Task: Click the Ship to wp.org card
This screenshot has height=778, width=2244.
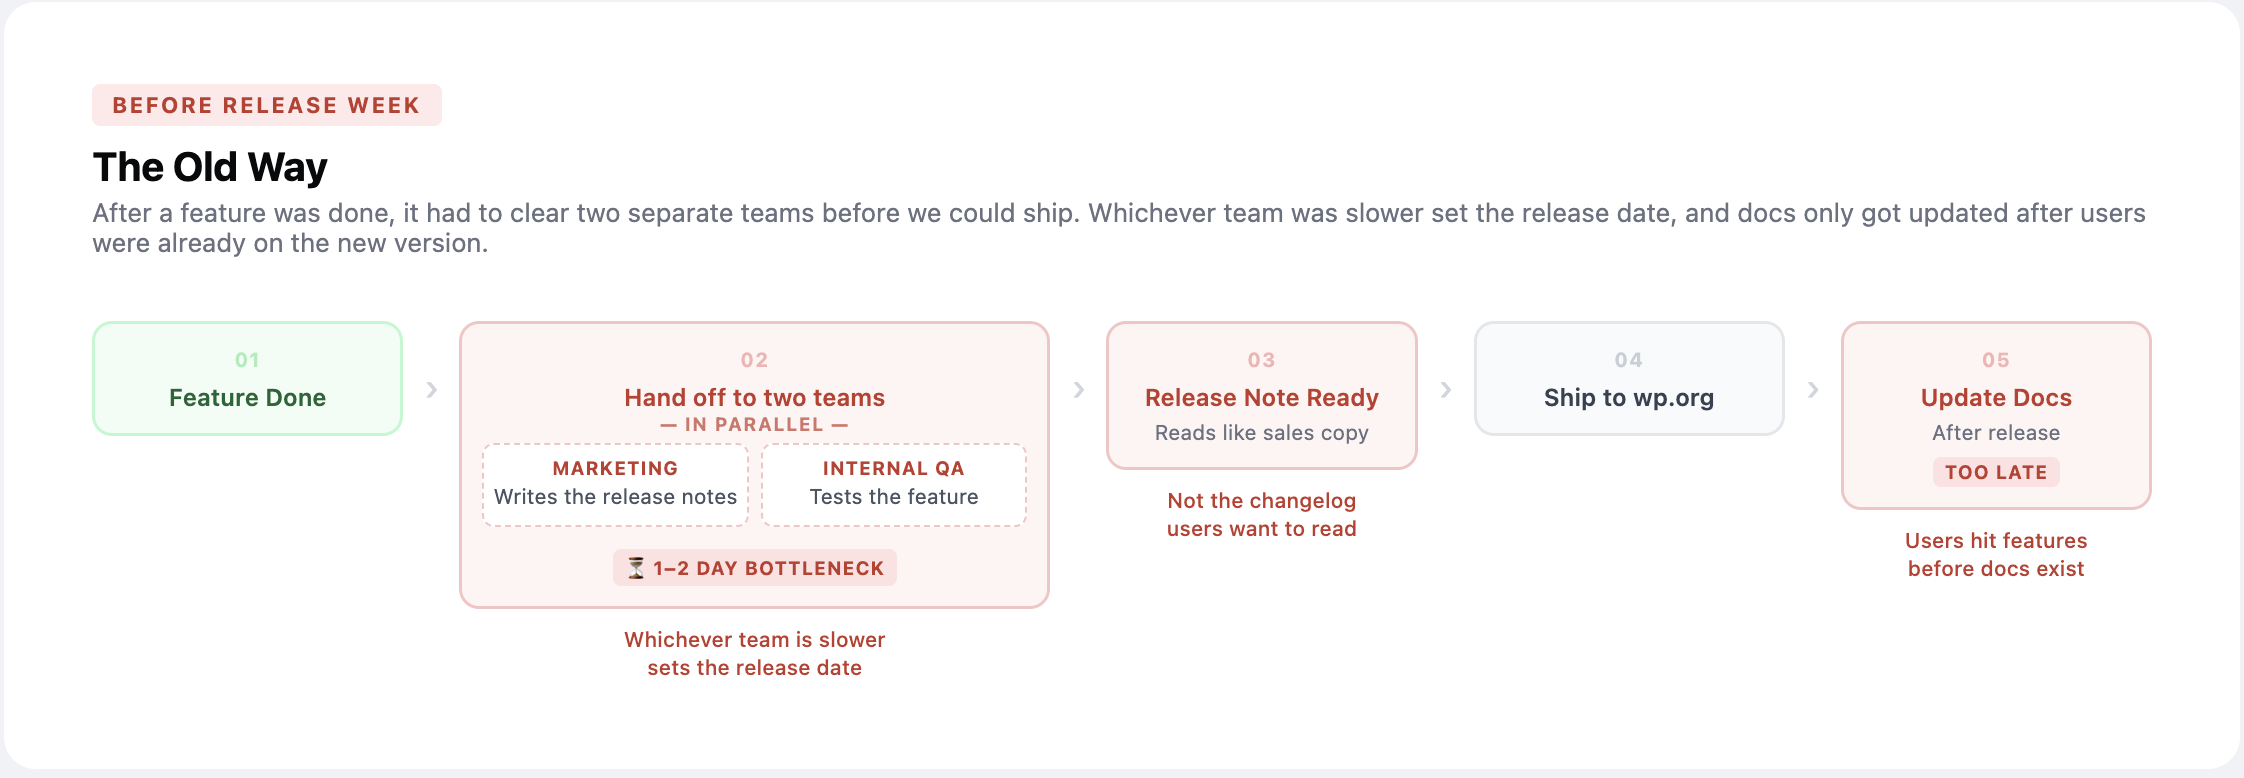Action: [x=1628, y=379]
